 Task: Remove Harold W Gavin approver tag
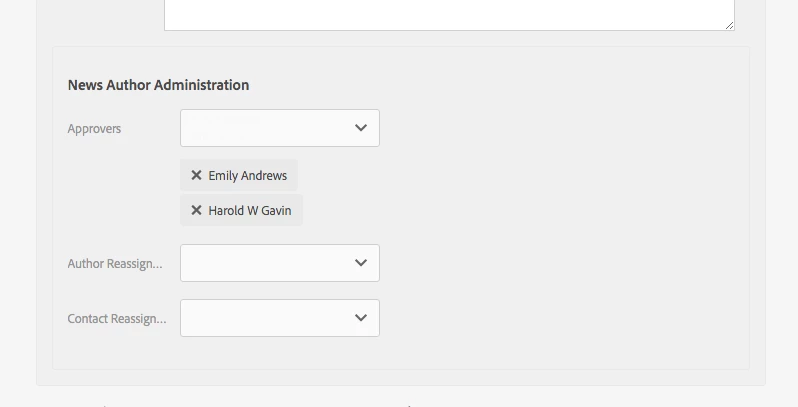pos(196,210)
